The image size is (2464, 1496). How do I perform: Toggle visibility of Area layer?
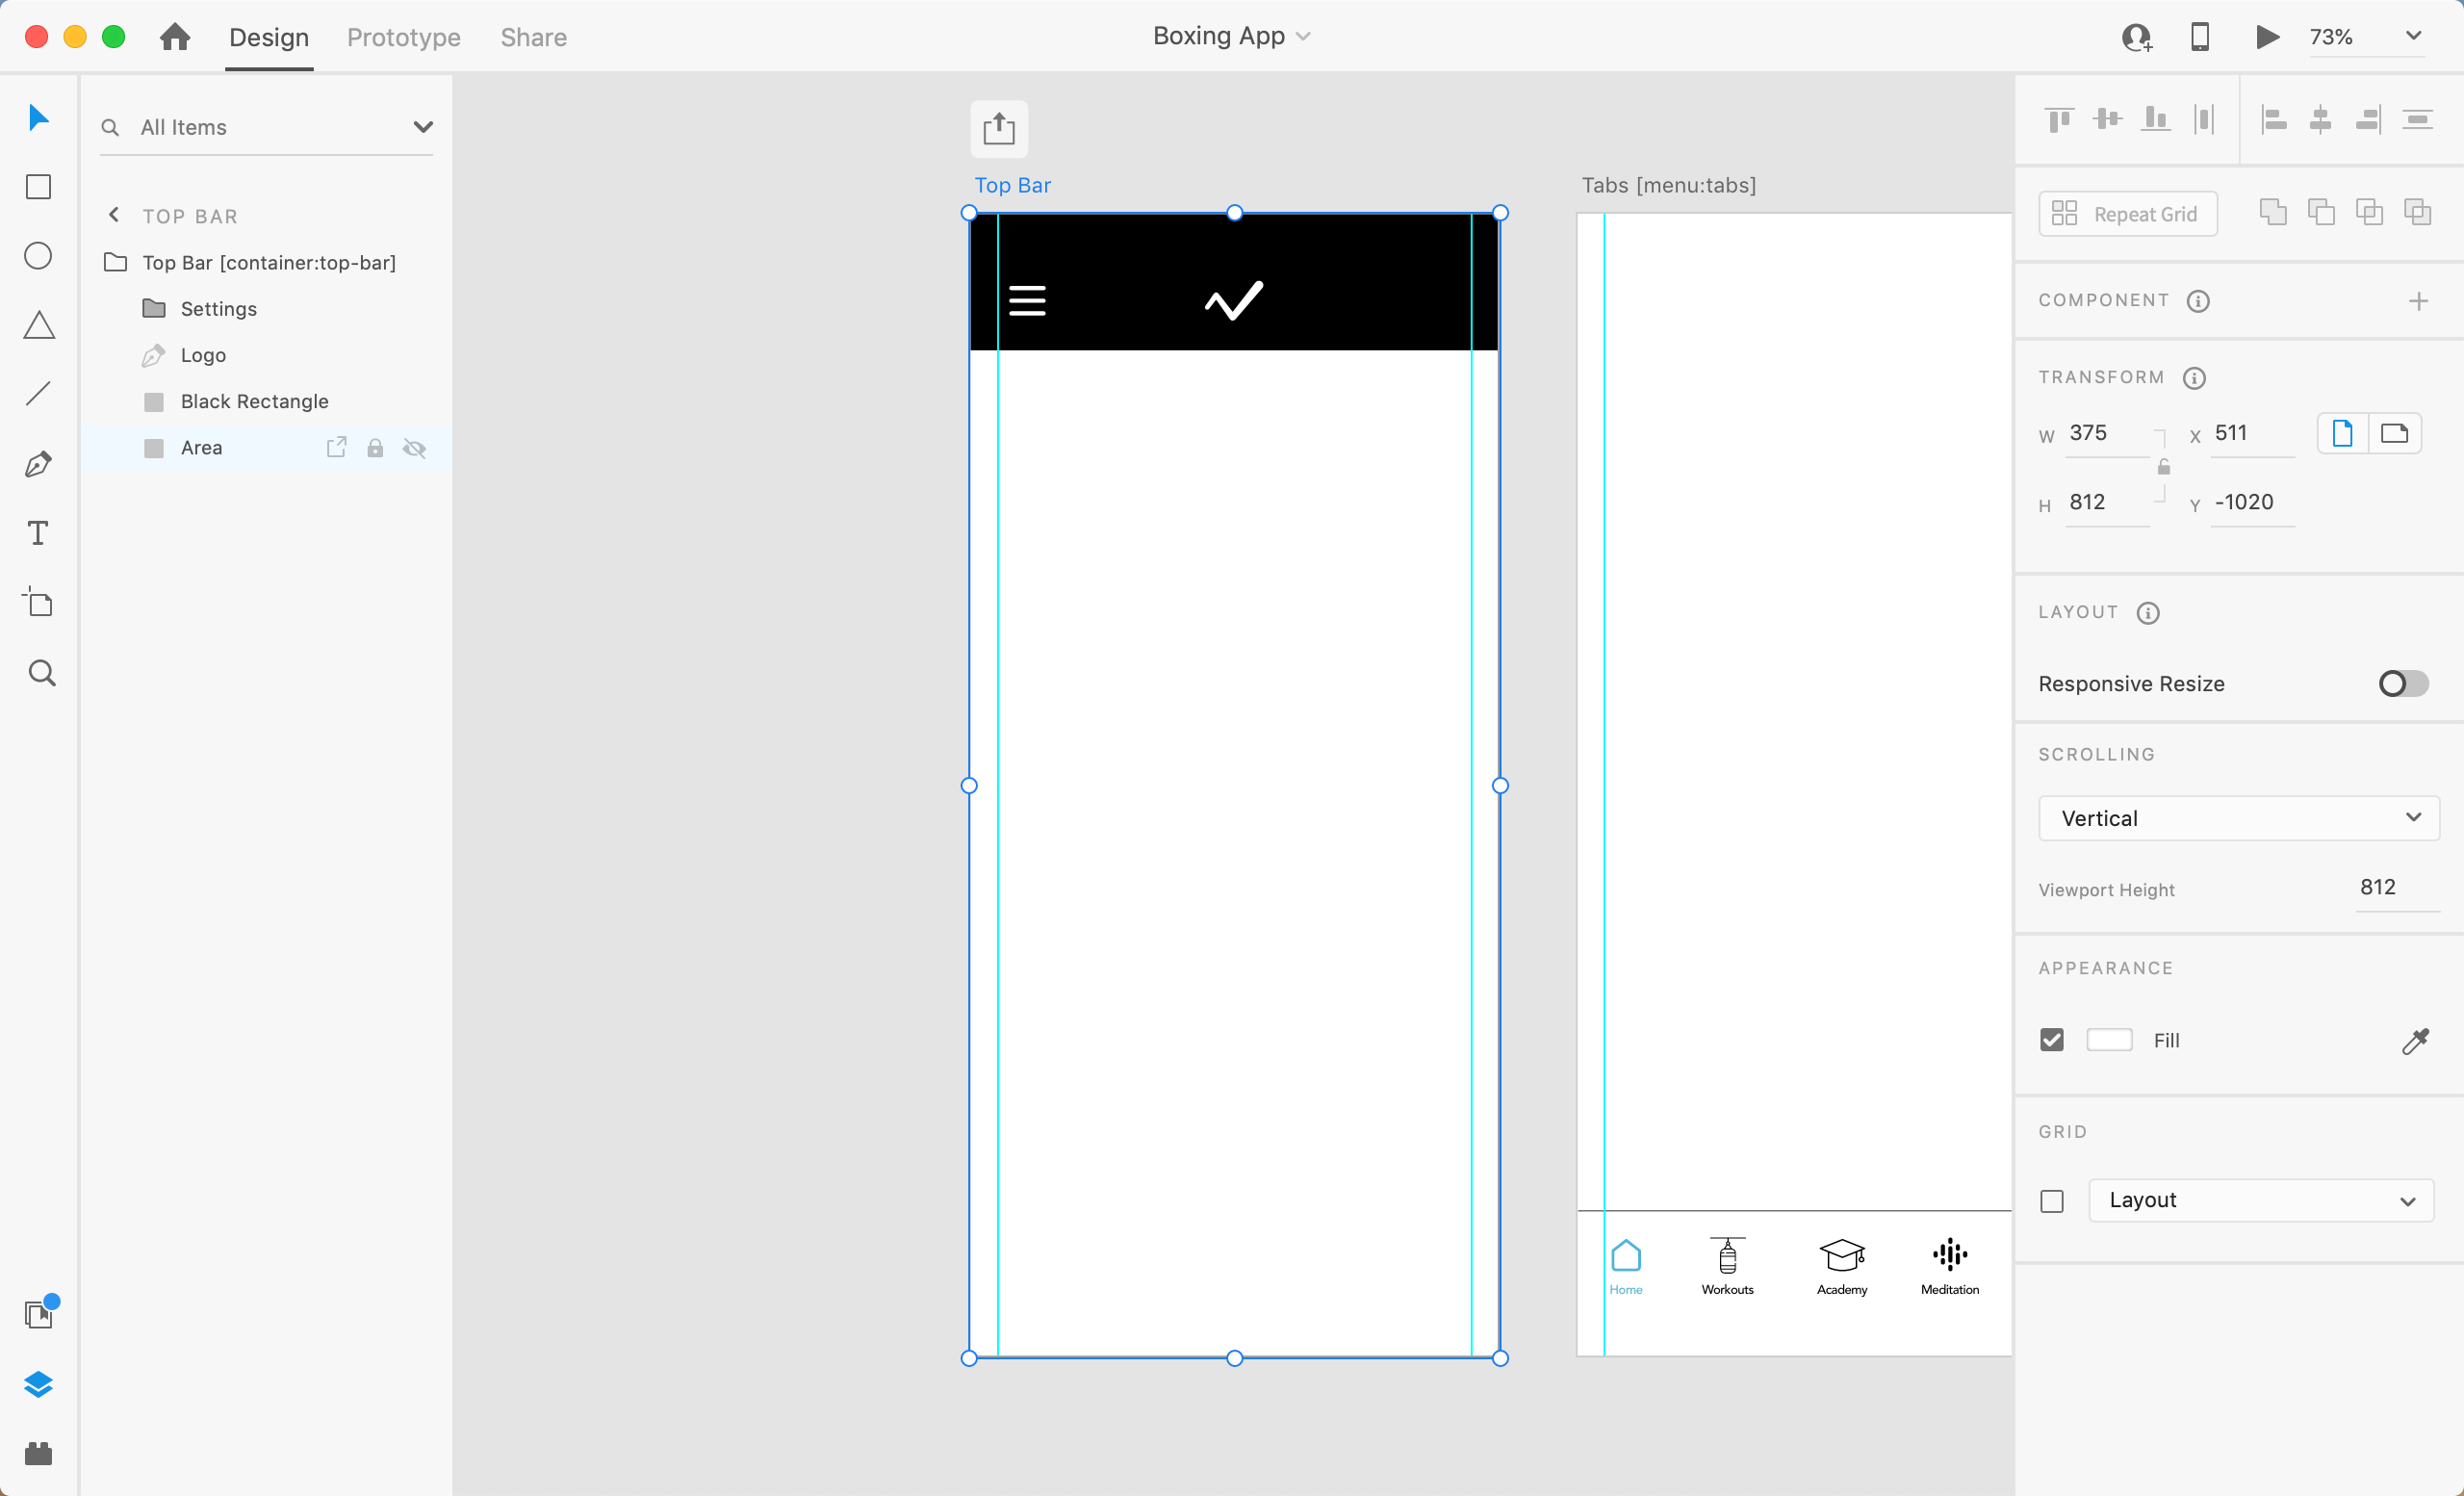(x=414, y=448)
